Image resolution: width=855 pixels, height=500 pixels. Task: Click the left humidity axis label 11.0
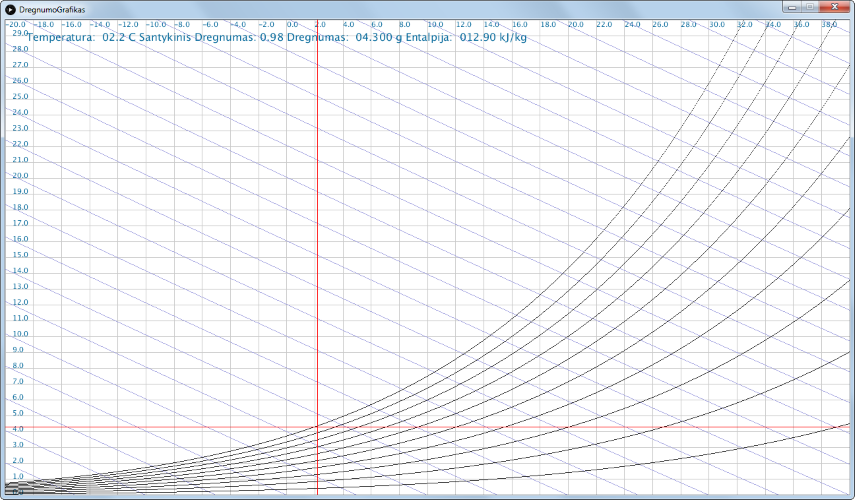pos(20,318)
